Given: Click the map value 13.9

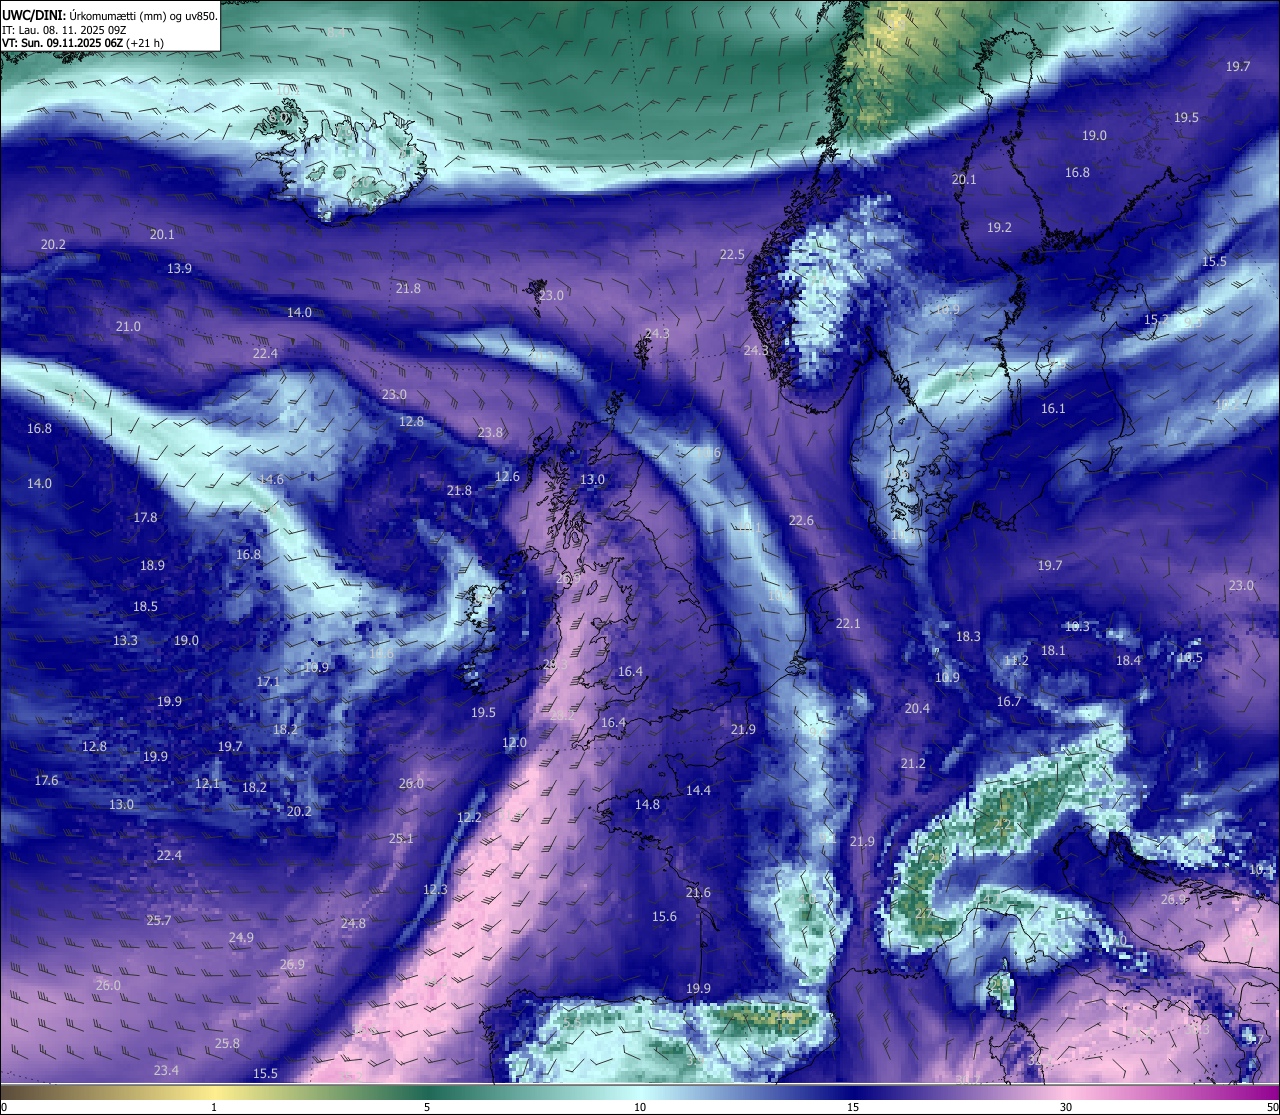Looking at the screenshot, I should (179, 268).
